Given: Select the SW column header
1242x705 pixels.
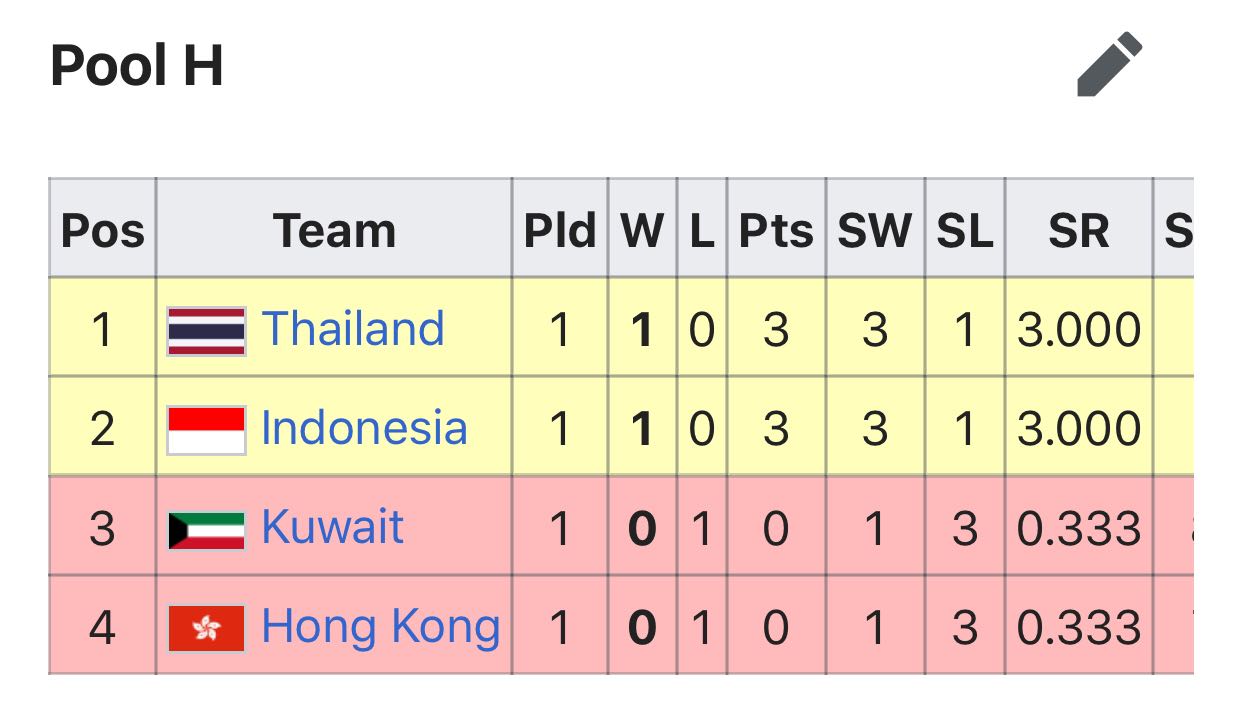Looking at the screenshot, I should tap(875, 229).
